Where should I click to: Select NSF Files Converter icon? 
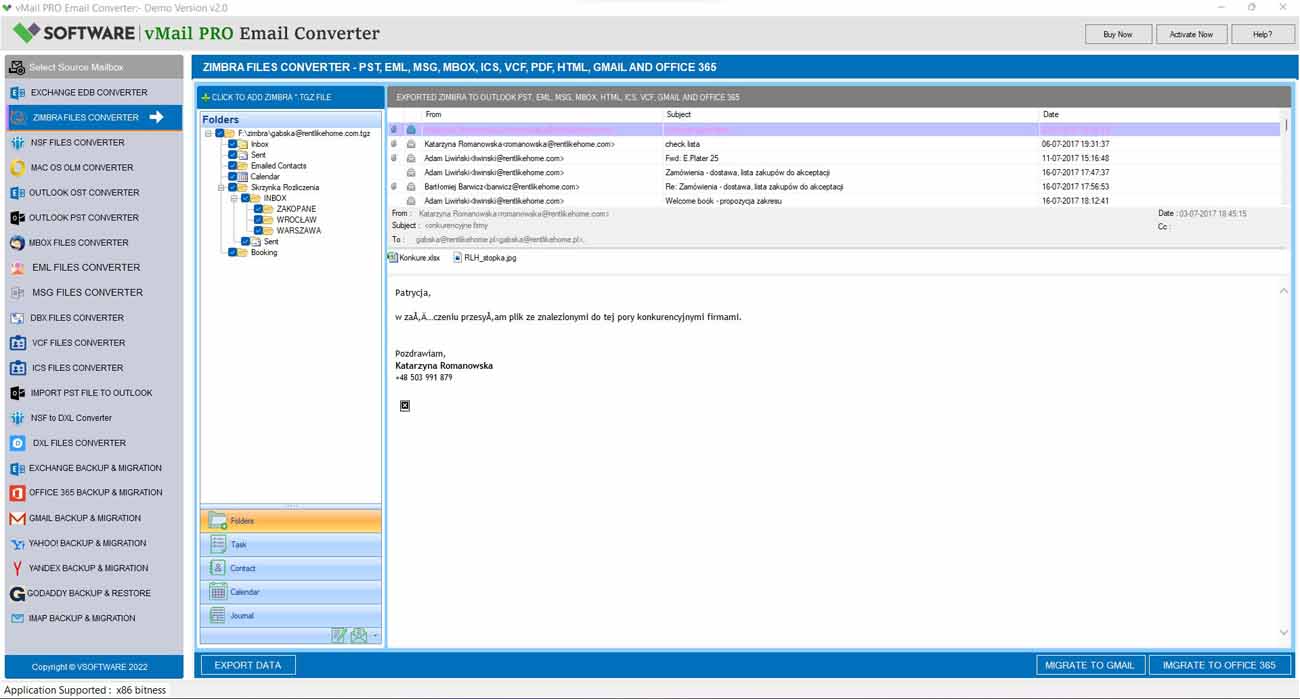(17, 142)
